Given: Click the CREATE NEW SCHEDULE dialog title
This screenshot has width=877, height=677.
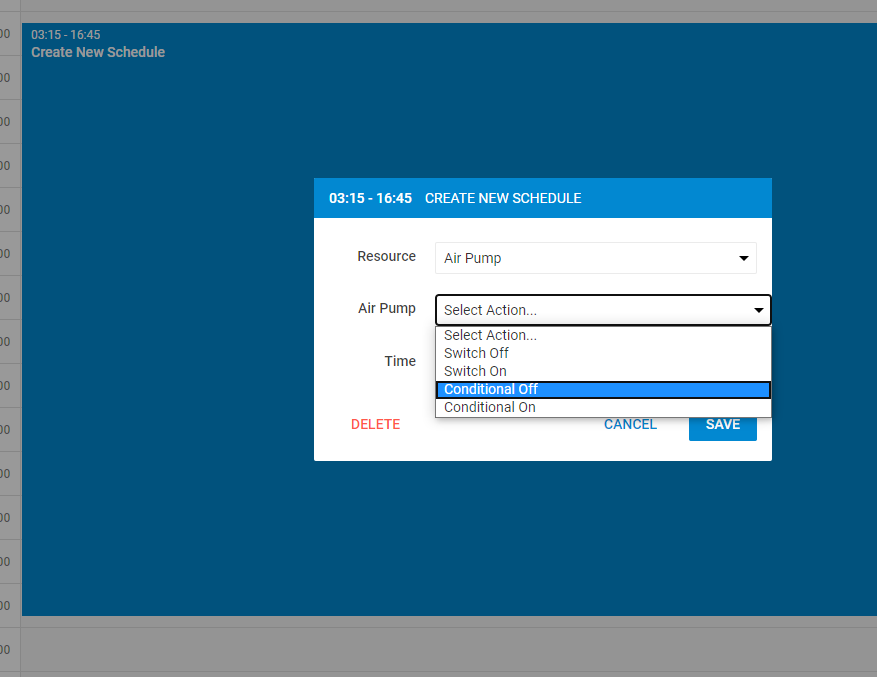Looking at the screenshot, I should pos(503,198).
